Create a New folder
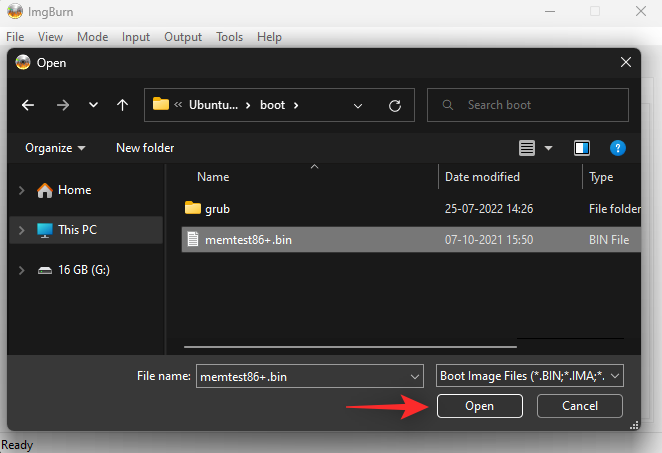662x453 pixels. tap(145, 148)
